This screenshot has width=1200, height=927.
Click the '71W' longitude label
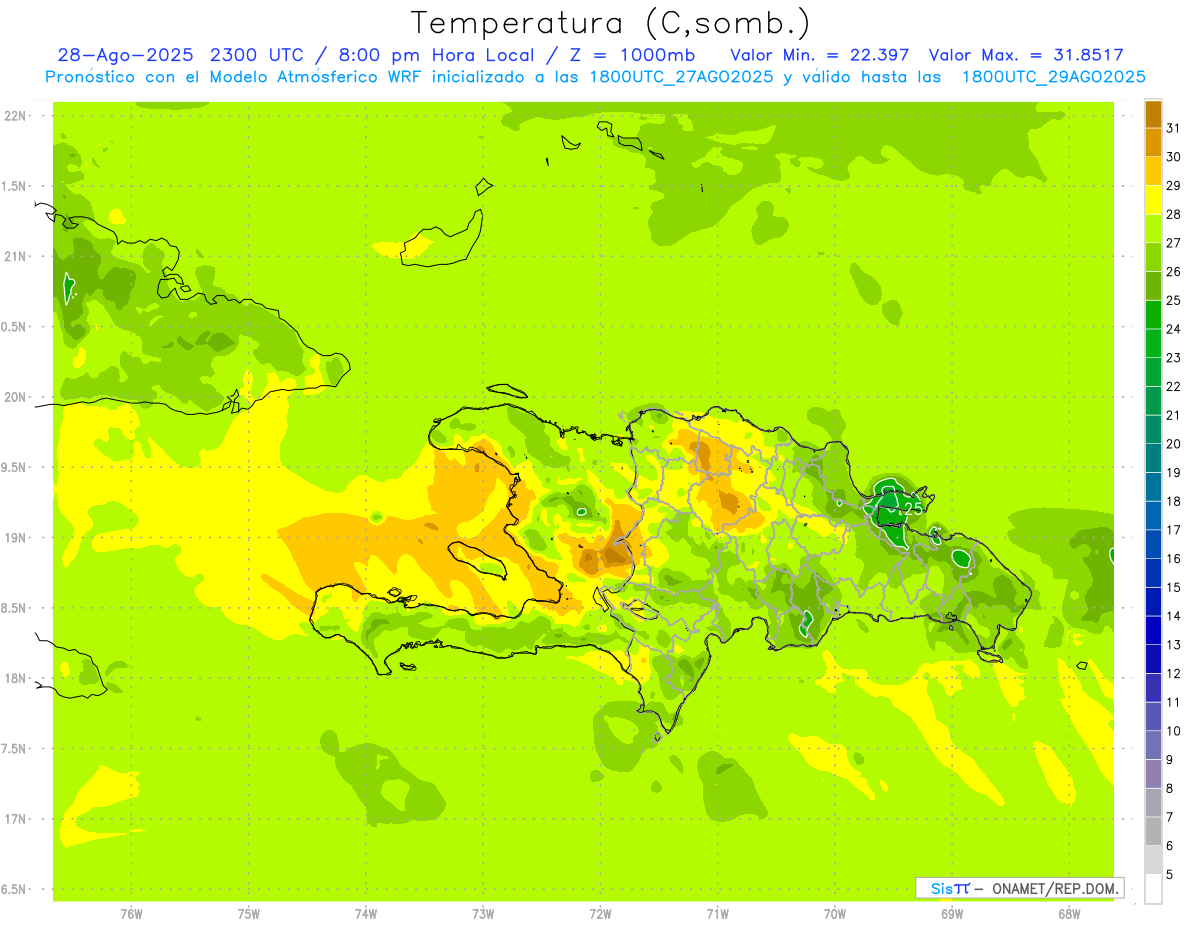(x=717, y=914)
